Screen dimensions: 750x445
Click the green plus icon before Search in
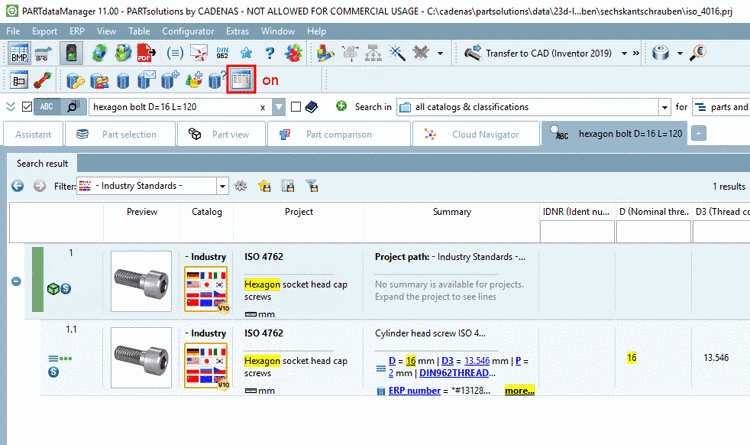341,106
